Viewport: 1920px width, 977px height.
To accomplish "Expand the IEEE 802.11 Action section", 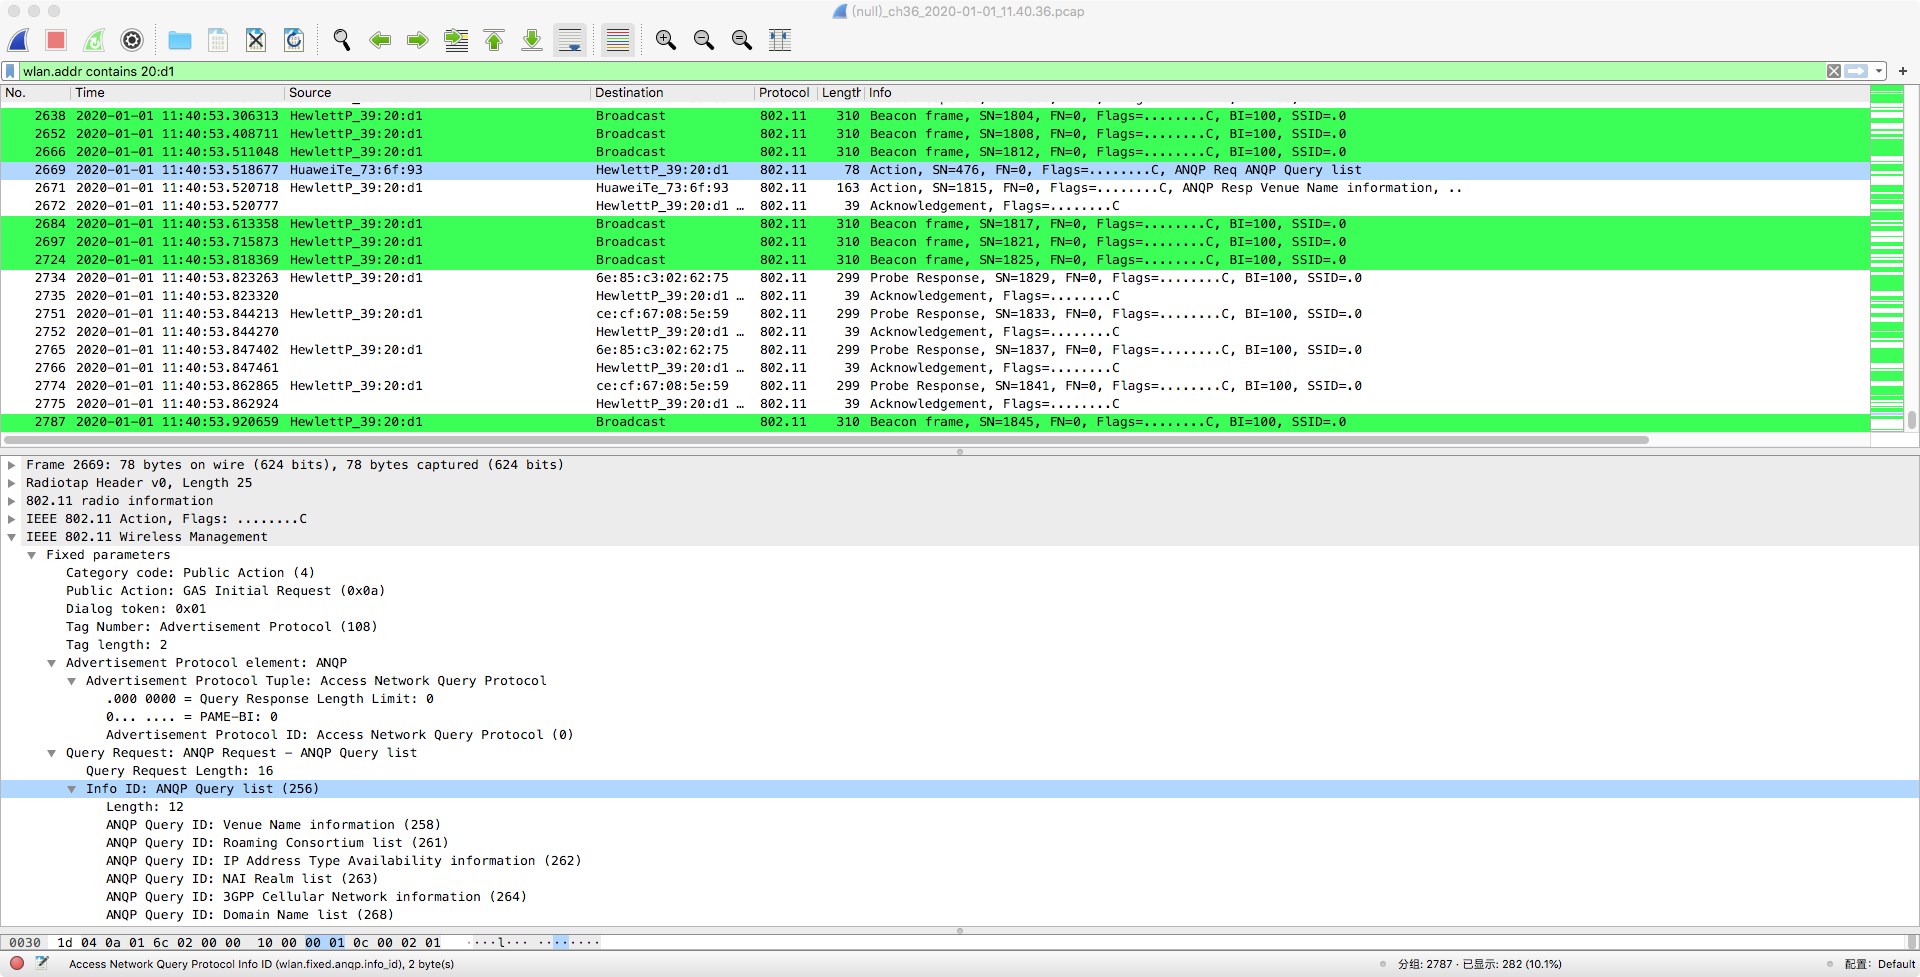I will click(11, 519).
